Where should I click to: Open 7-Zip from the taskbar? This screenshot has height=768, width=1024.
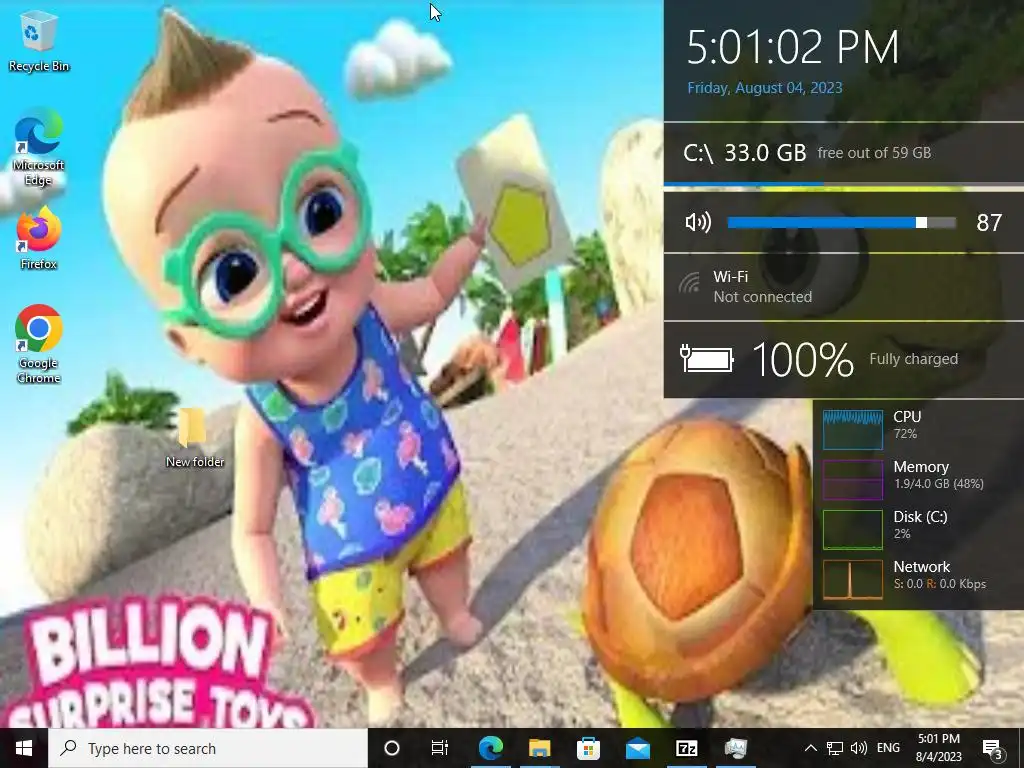click(686, 748)
